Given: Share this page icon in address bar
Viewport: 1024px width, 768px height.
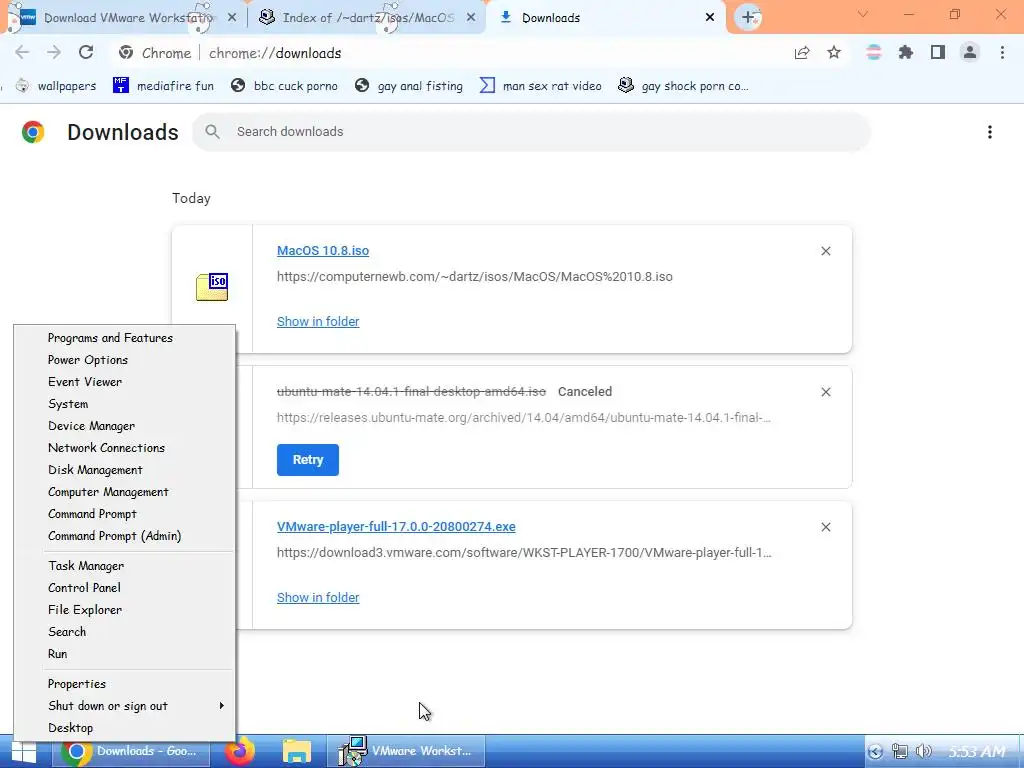Looking at the screenshot, I should [x=802, y=53].
